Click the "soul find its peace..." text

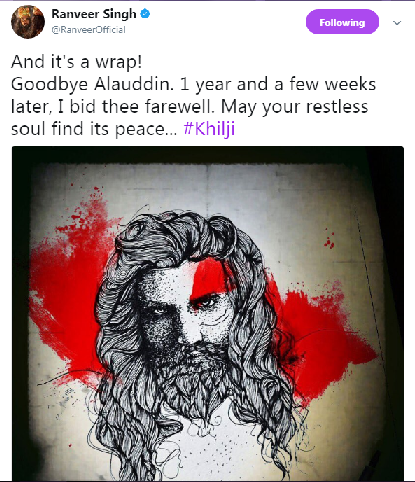[x=94, y=129]
